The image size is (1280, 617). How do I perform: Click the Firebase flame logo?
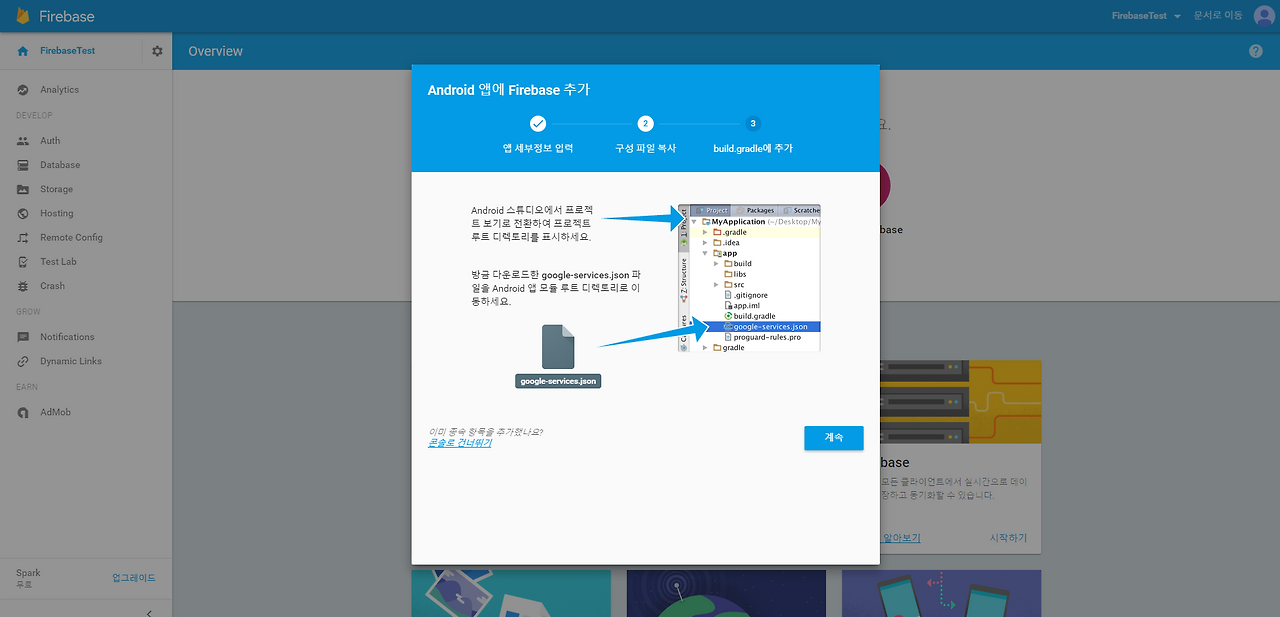point(22,16)
